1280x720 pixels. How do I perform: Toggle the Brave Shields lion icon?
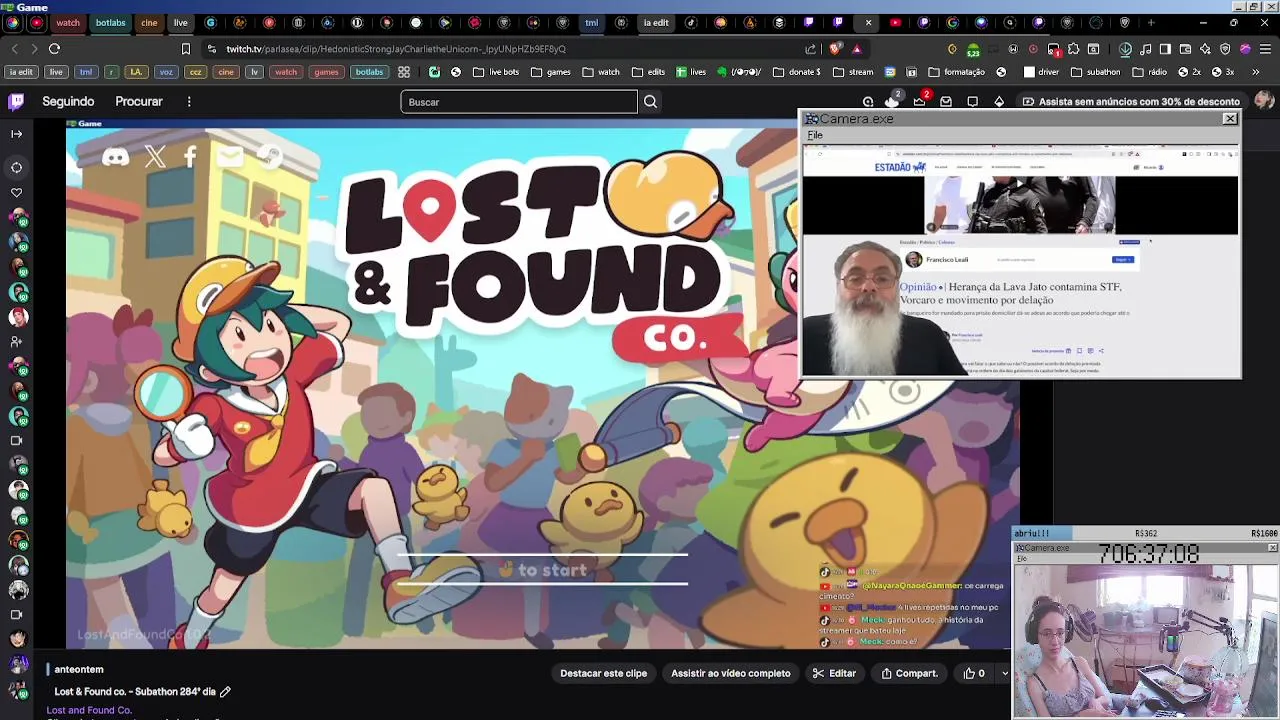point(836,48)
